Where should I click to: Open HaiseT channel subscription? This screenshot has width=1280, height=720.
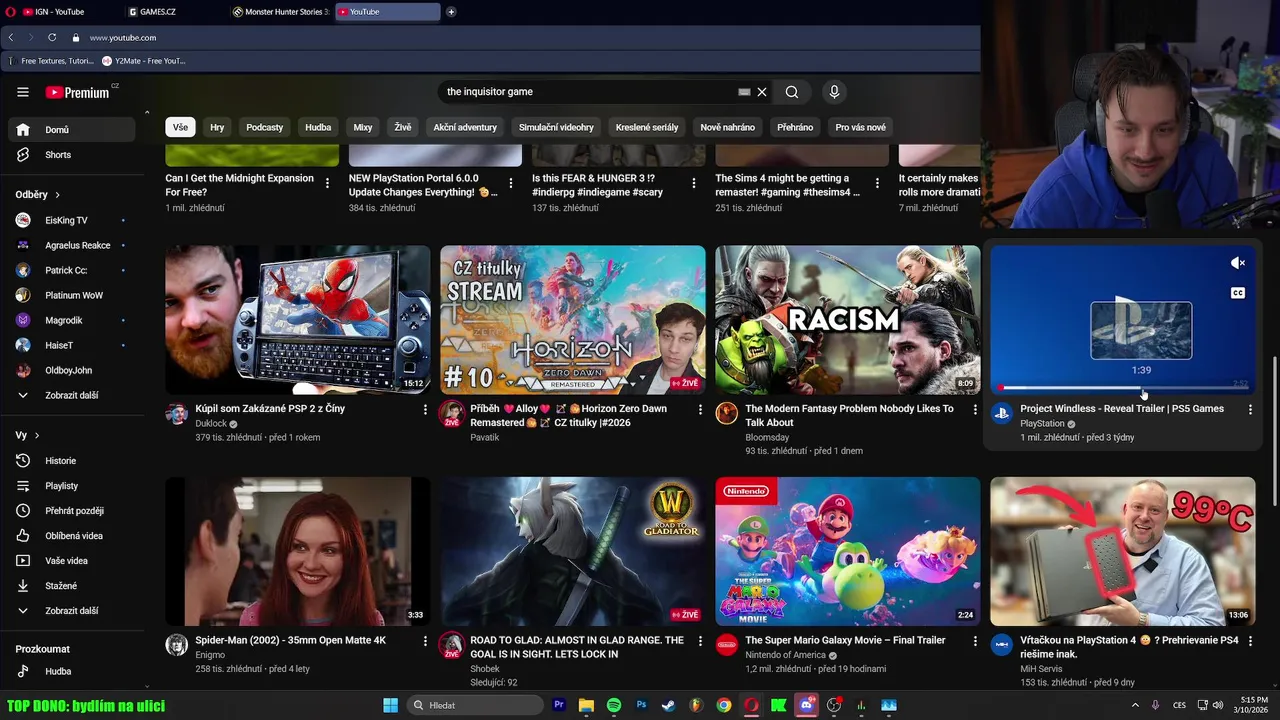71,345
